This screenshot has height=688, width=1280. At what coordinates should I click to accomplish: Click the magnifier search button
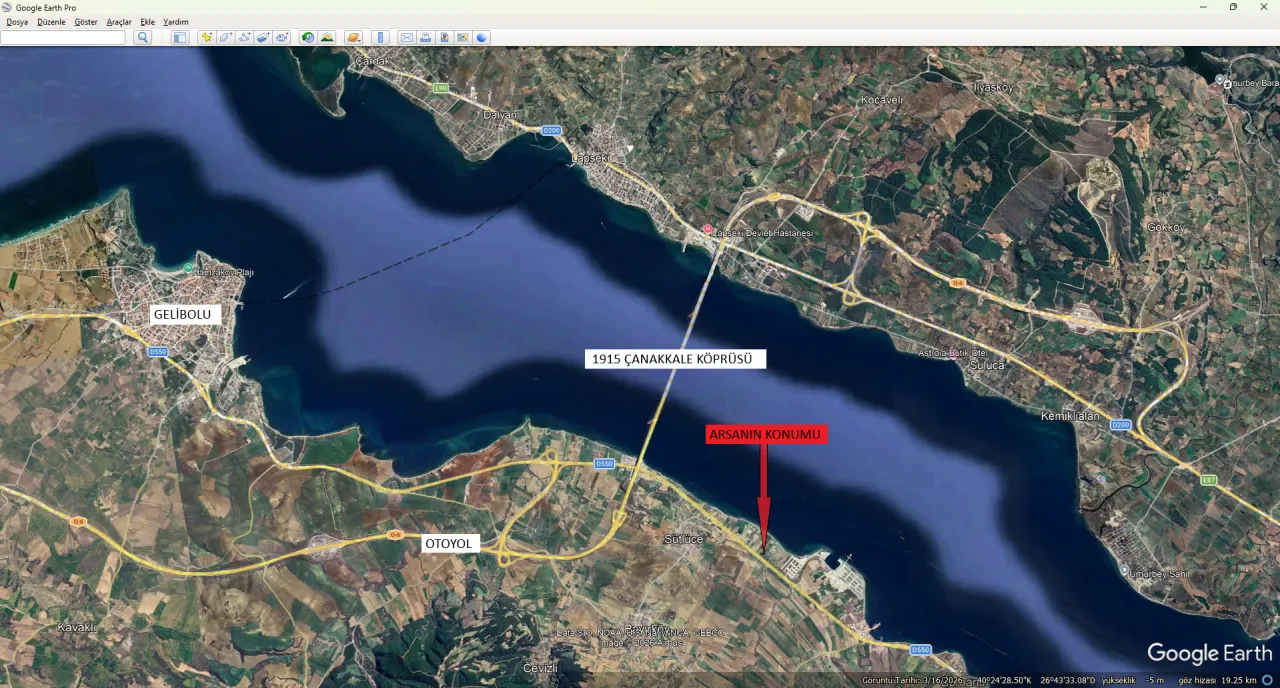pyautogui.click(x=143, y=37)
